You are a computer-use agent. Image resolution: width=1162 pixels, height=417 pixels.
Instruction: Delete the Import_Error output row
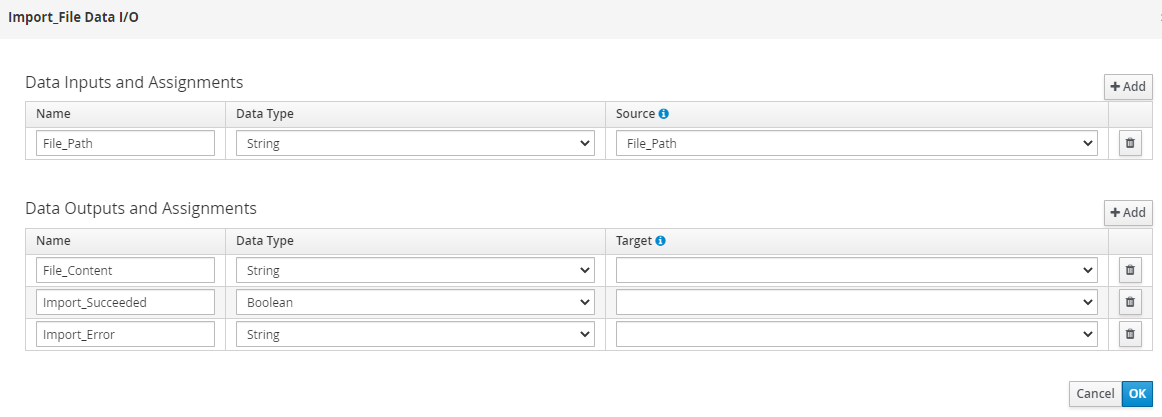pyautogui.click(x=1129, y=334)
